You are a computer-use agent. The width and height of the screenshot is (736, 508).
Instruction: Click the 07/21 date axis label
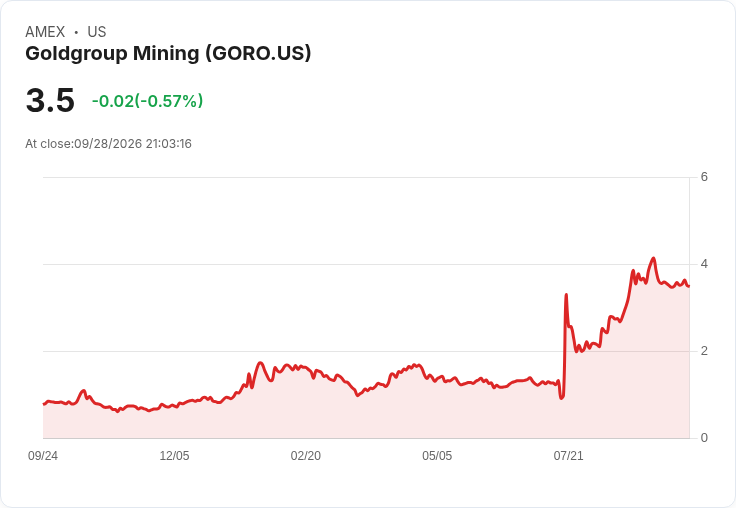point(568,456)
